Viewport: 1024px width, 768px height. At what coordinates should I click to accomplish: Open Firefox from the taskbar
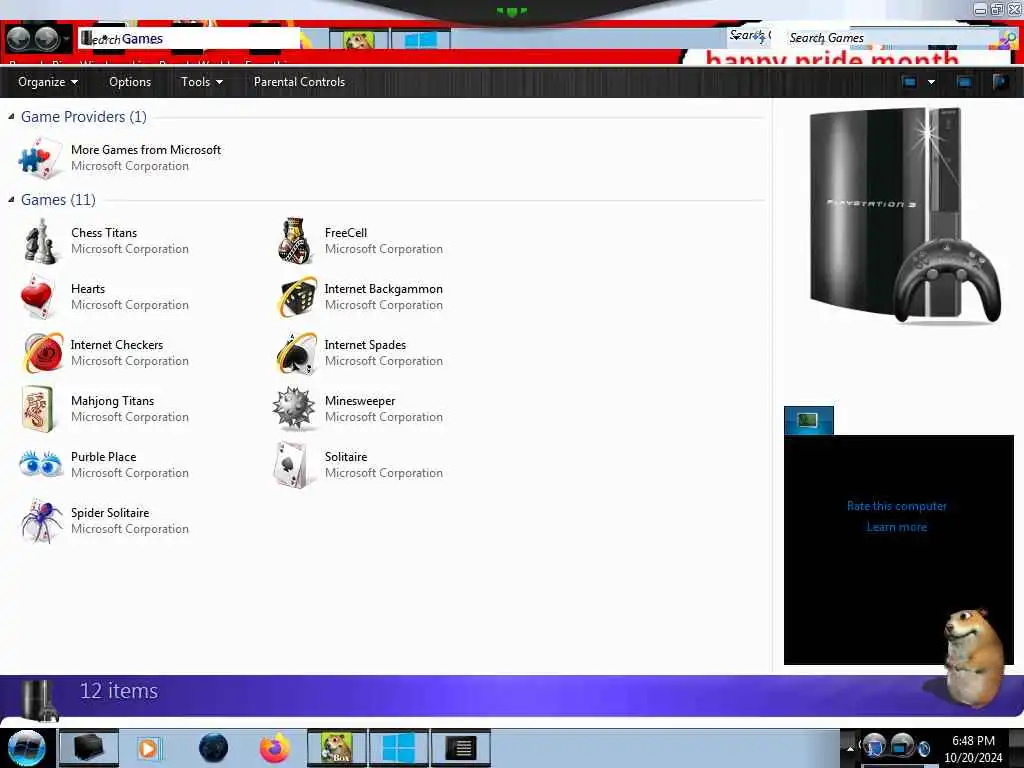click(x=275, y=748)
